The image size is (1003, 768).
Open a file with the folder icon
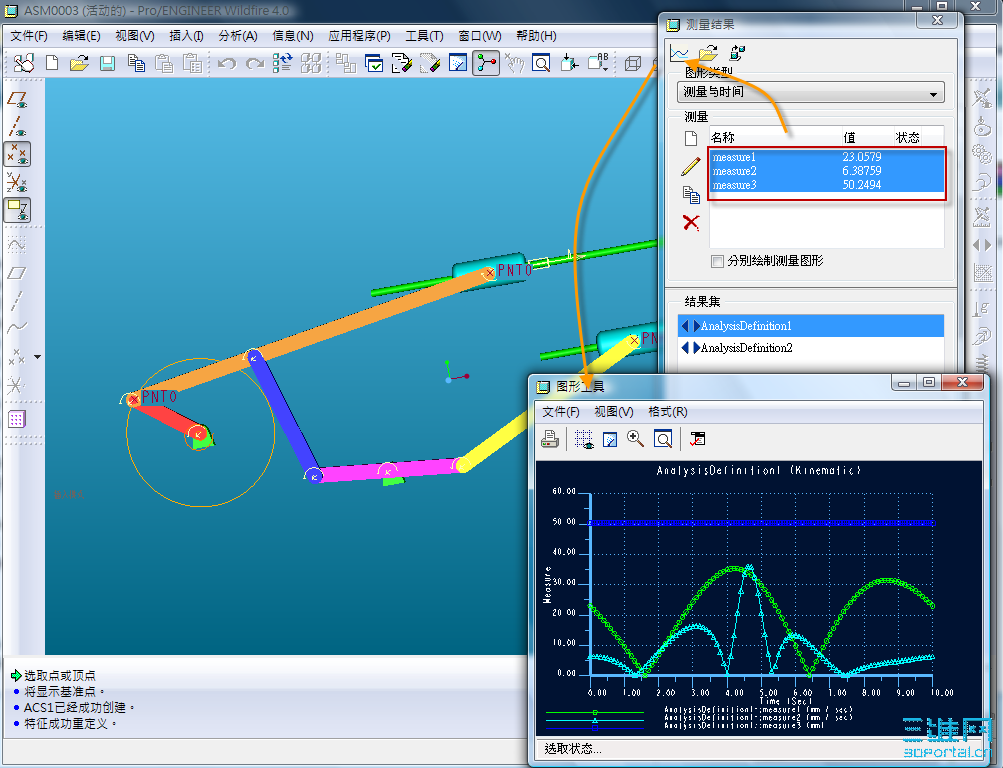tap(79, 63)
